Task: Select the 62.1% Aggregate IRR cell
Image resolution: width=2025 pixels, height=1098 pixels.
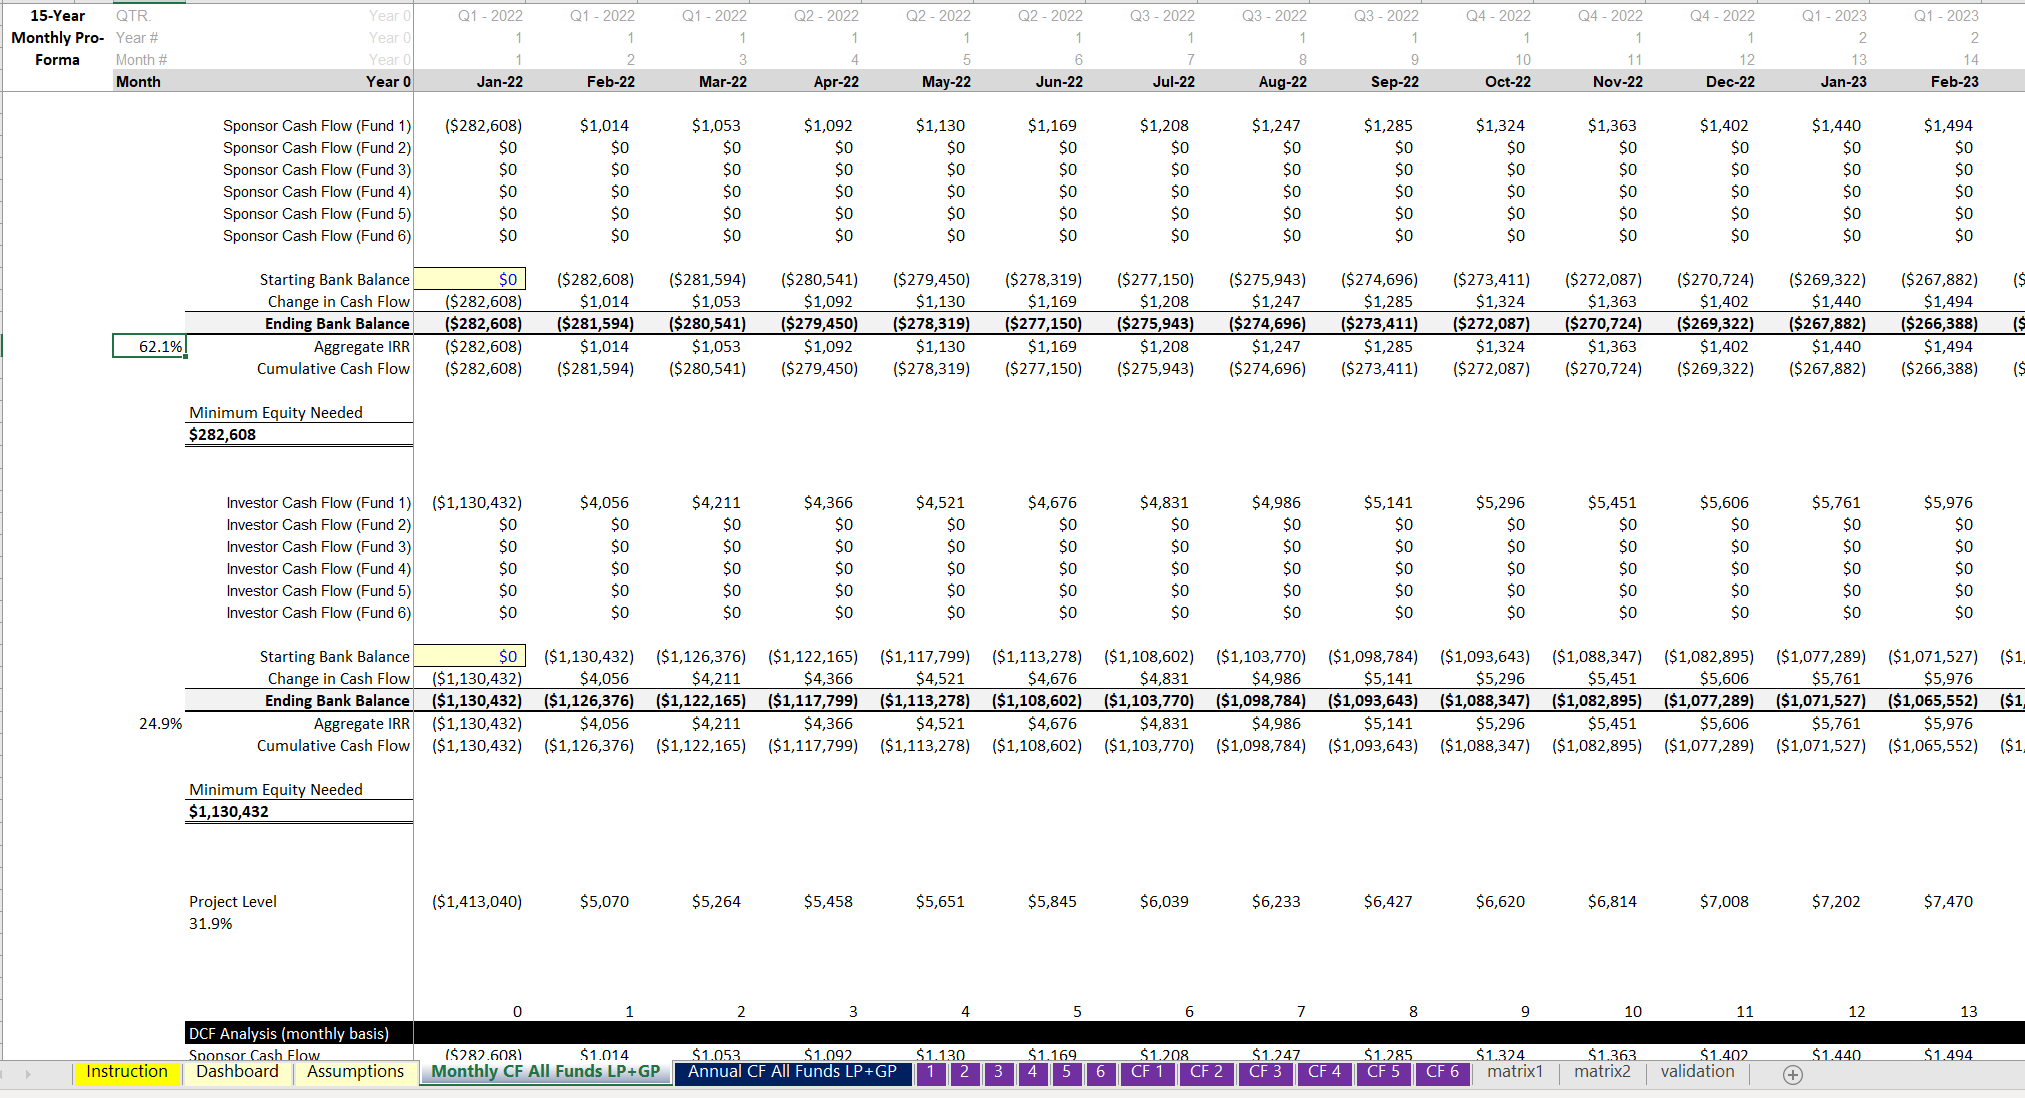Action: pyautogui.click(x=149, y=345)
